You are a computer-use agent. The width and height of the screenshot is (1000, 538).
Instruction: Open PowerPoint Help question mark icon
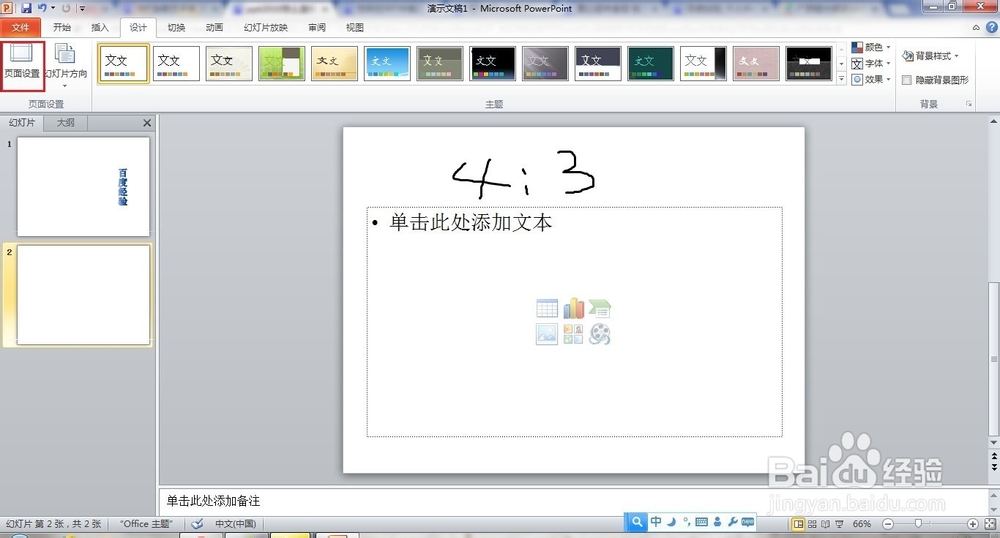coord(992,27)
